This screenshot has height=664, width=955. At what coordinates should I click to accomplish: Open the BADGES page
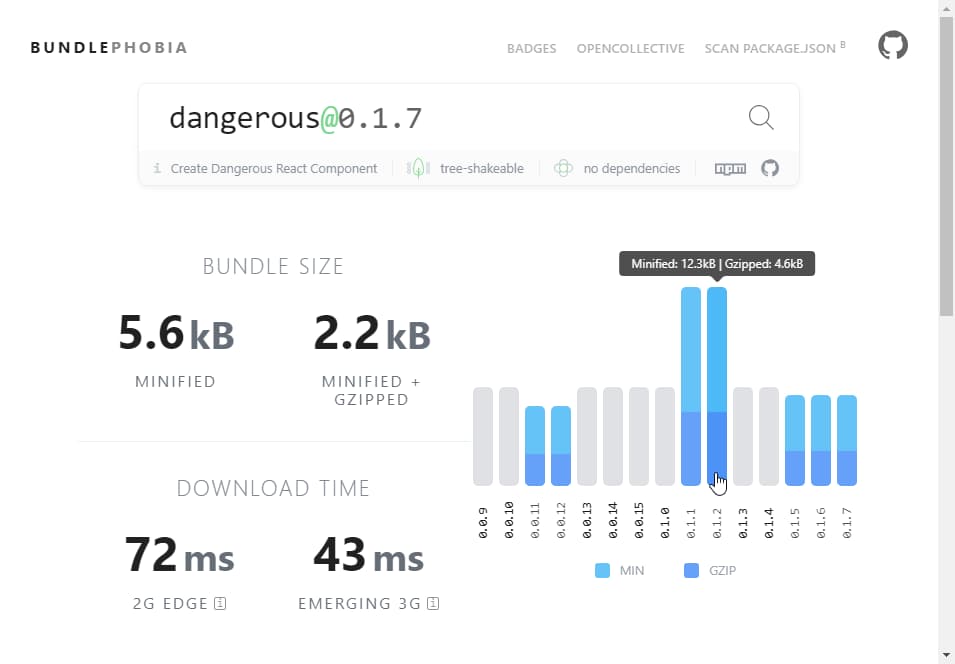tap(531, 48)
